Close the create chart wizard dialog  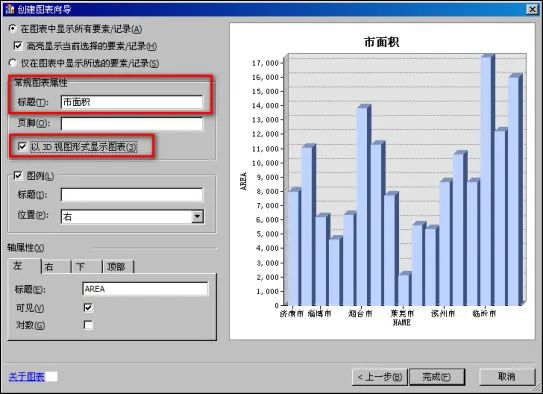(x=533, y=9)
